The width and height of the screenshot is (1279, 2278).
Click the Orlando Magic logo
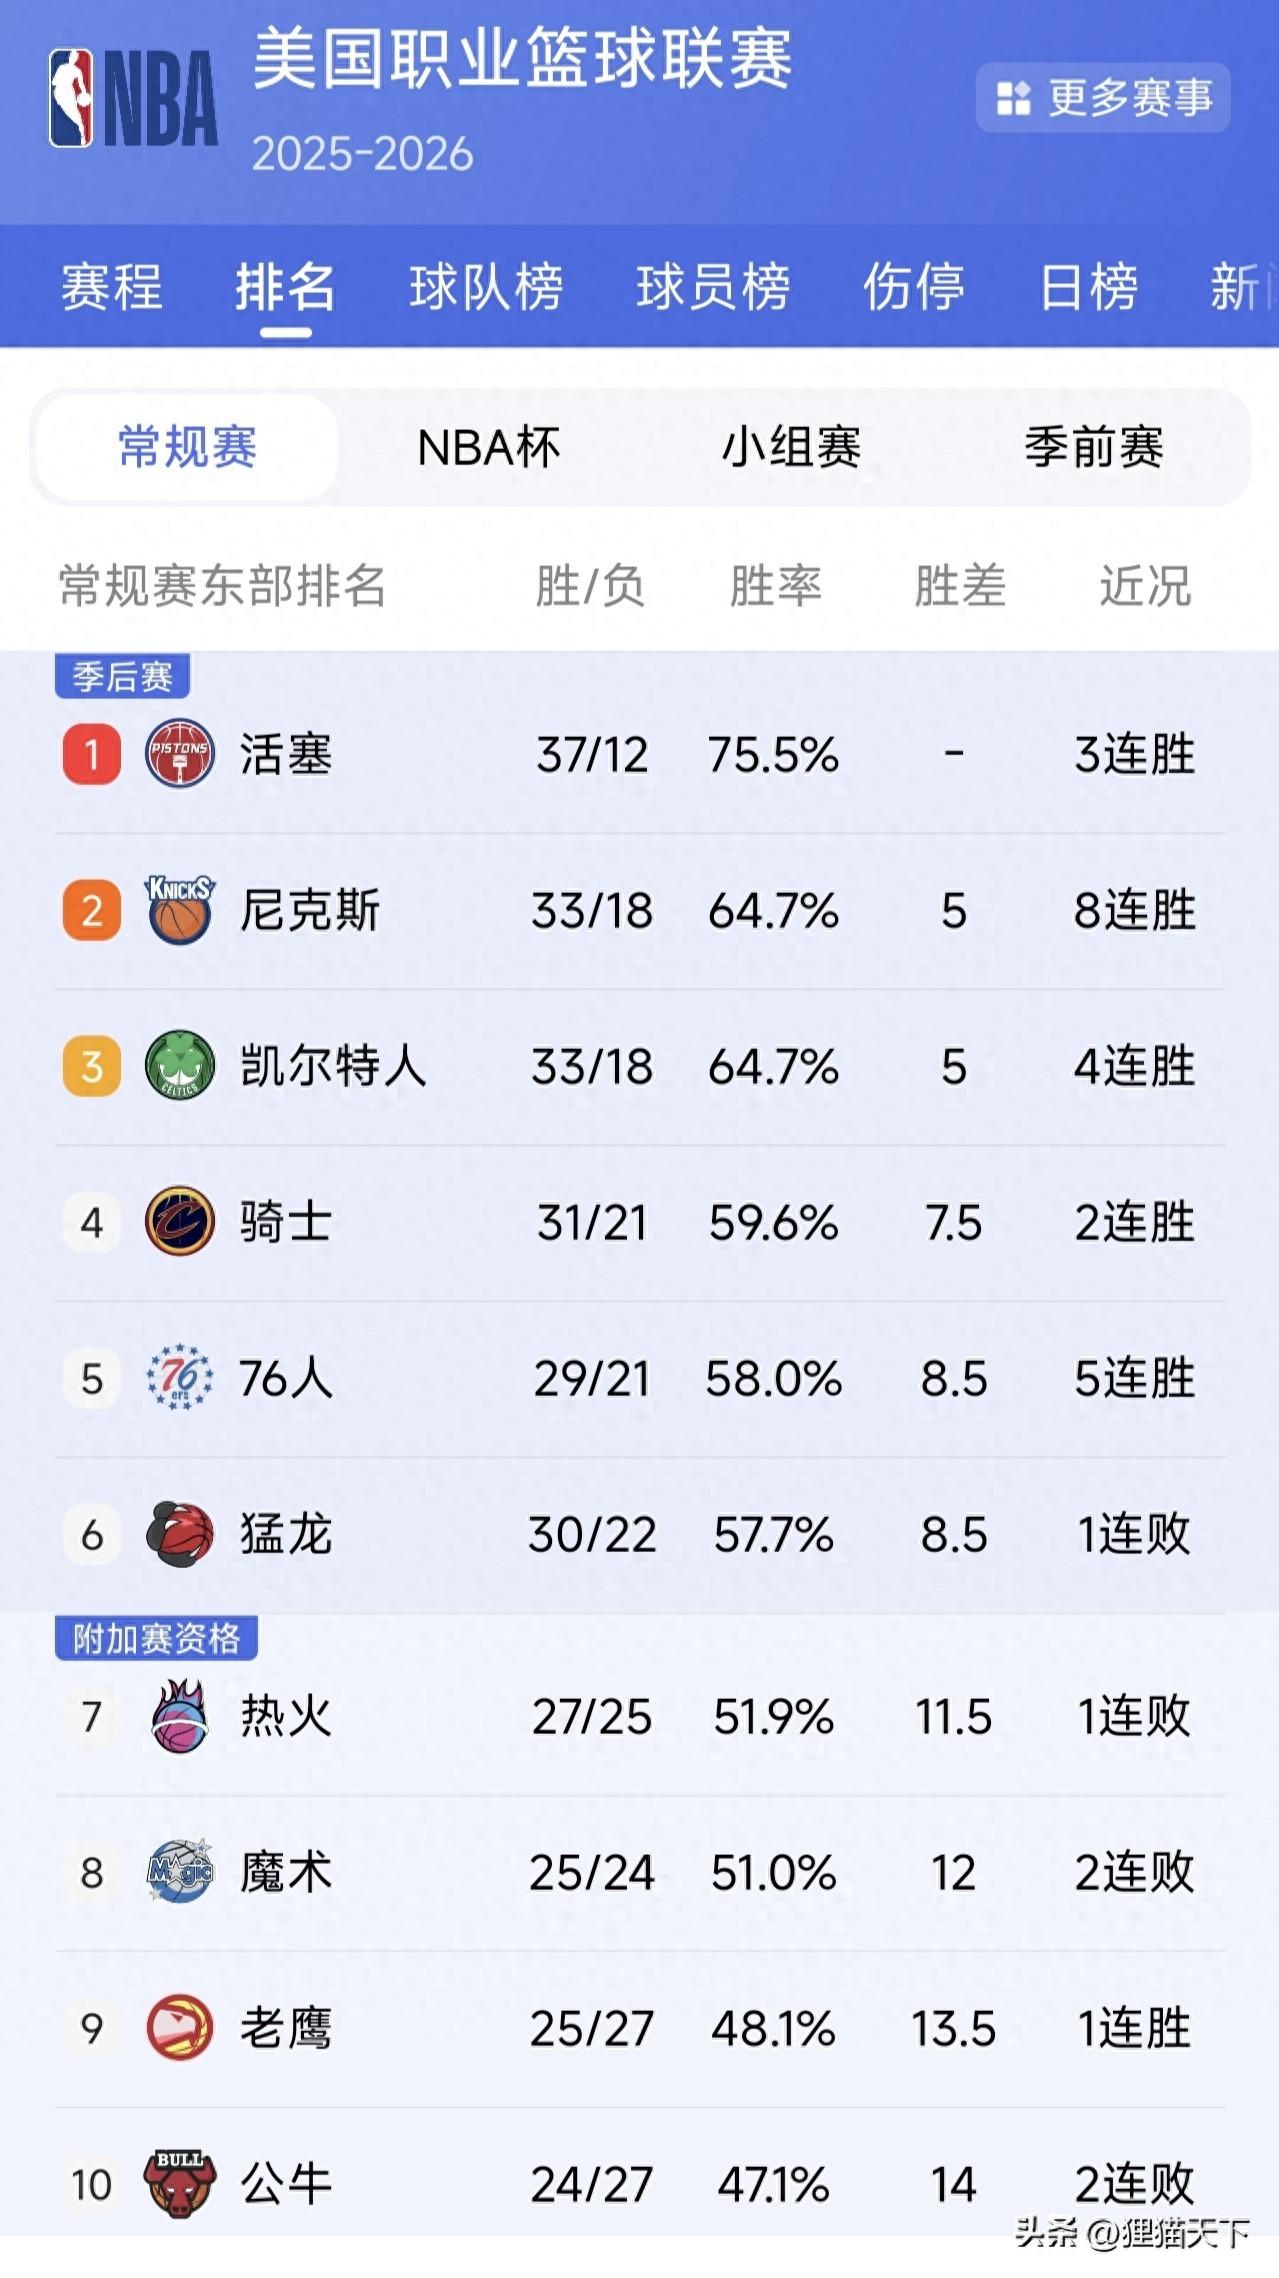pos(180,1871)
